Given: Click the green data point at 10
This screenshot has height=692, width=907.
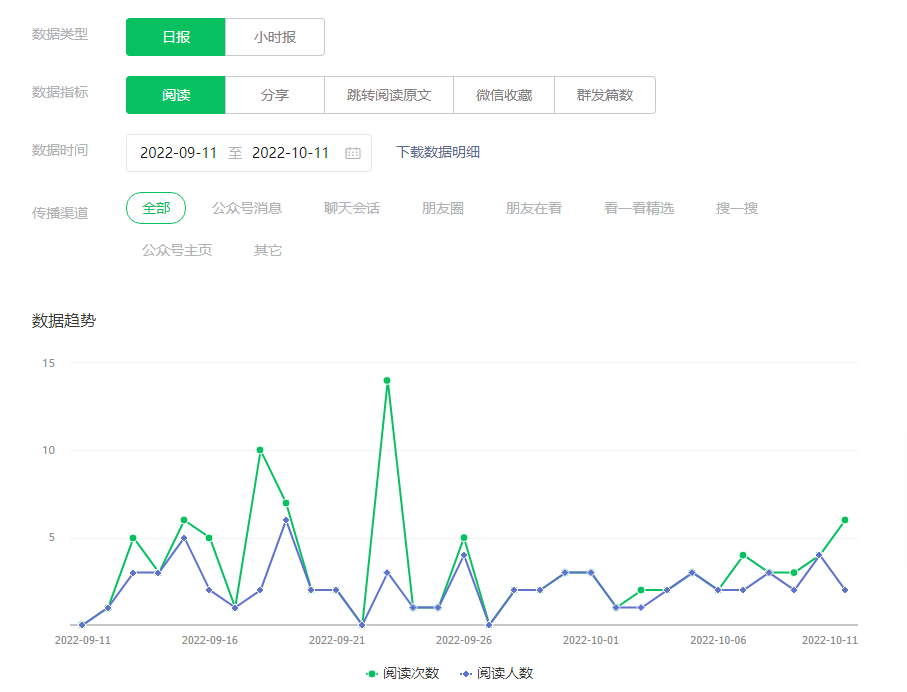Looking at the screenshot, I should point(260,450).
